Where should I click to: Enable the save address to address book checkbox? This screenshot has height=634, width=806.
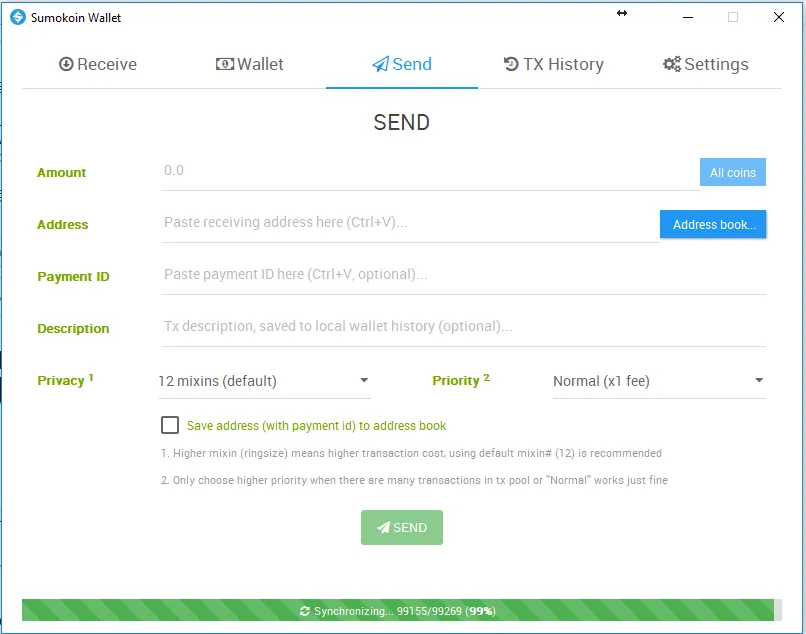tap(170, 425)
